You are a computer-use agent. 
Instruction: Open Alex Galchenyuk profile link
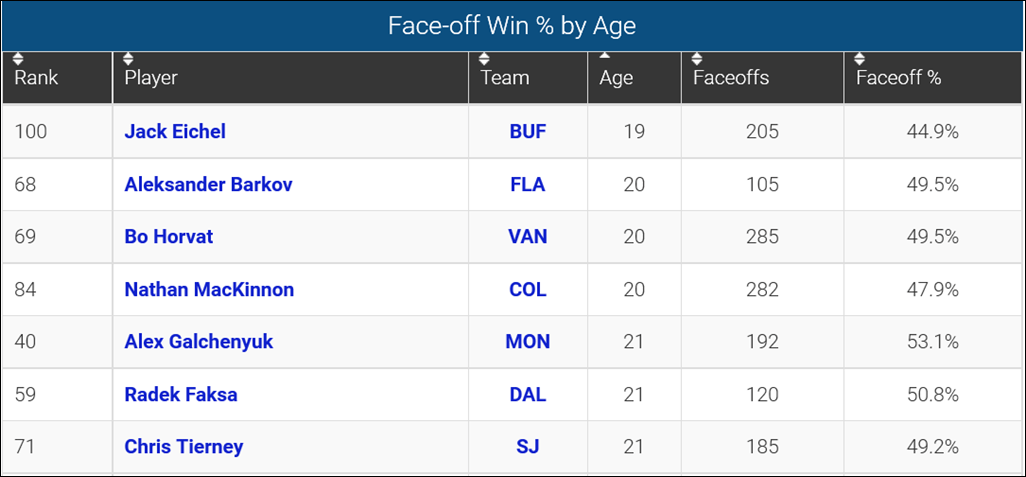click(198, 342)
